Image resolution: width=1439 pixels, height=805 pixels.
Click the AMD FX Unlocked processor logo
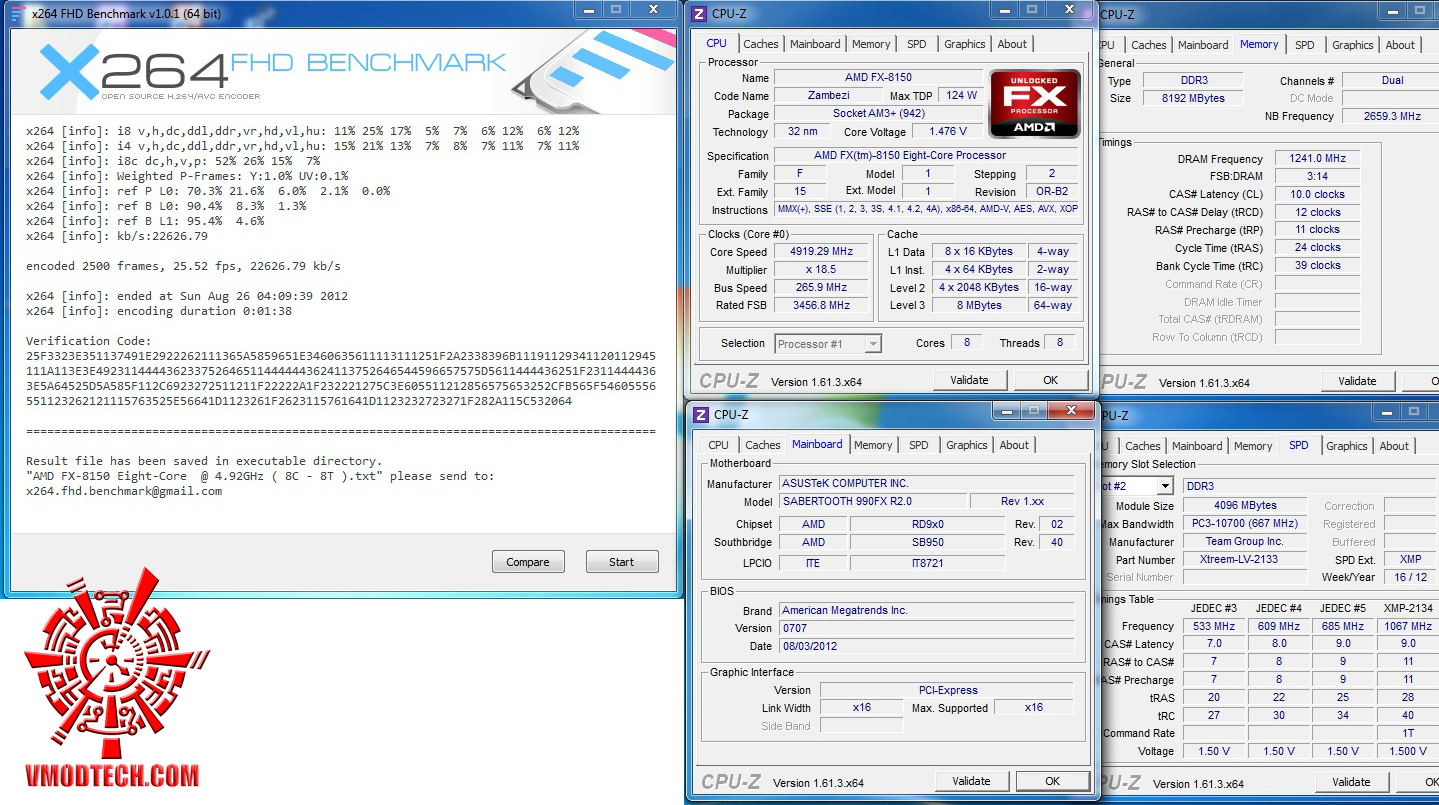(1034, 103)
